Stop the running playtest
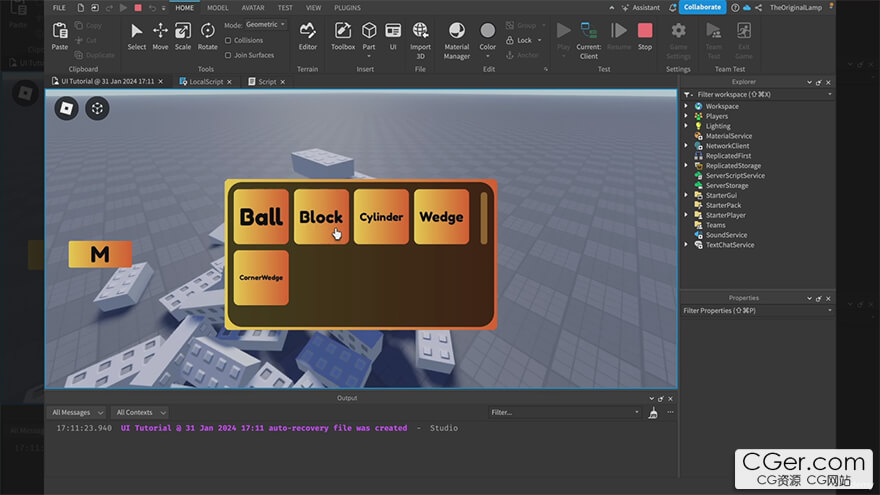Screen dimensions: 880x495 click(645, 36)
